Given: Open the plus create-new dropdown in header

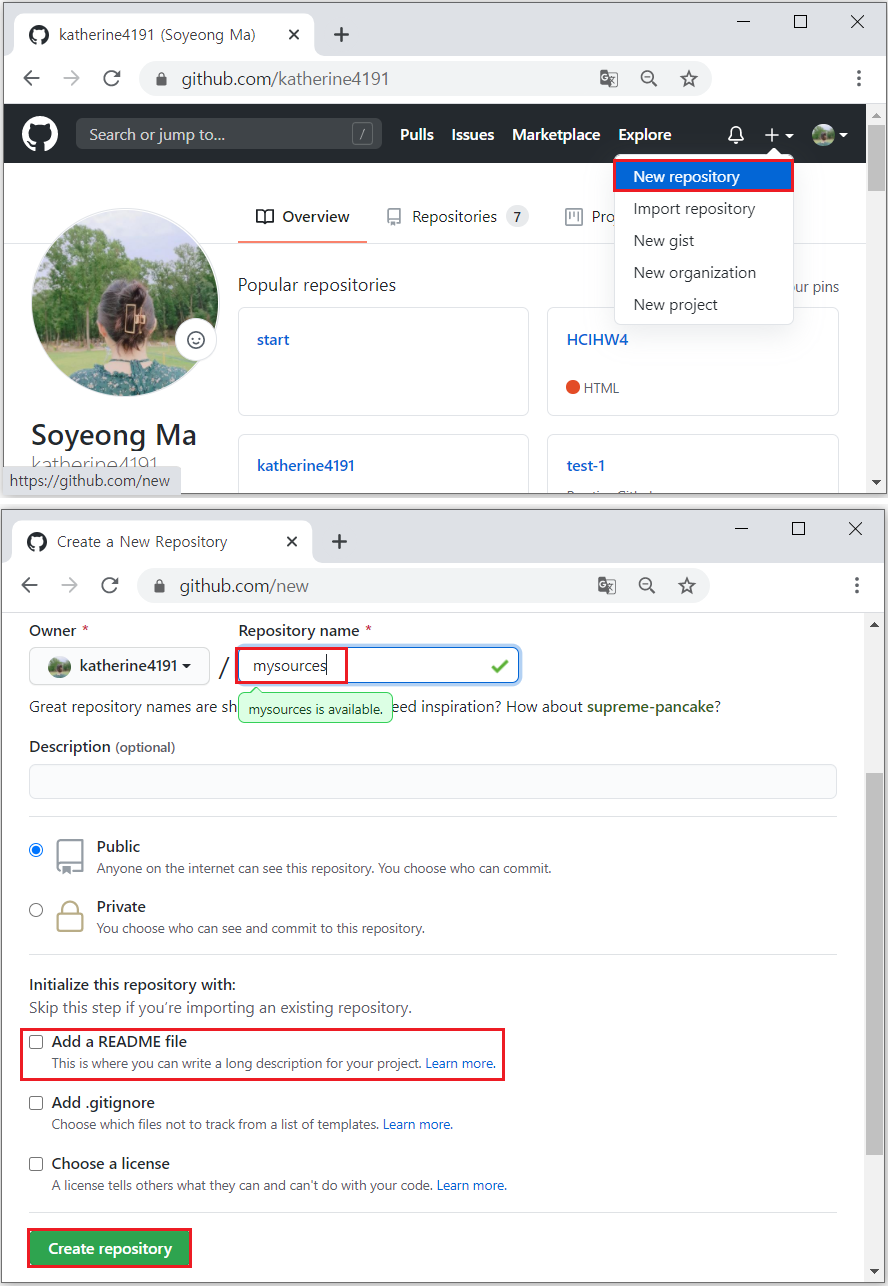Looking at the screenshot, I should [779, 135].
